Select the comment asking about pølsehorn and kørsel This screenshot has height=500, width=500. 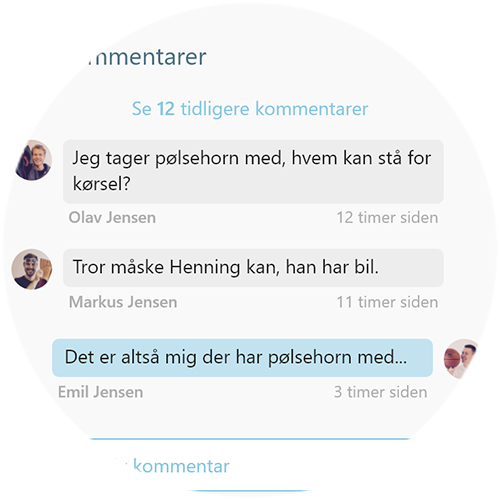point(253,171)
